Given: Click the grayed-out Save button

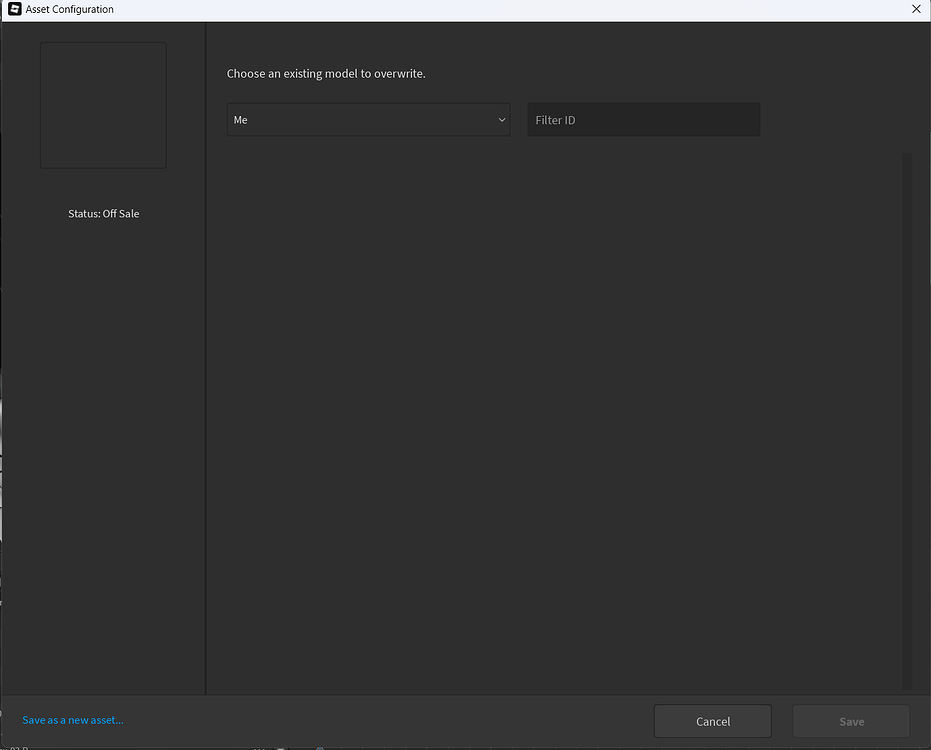Looking at the screenshot, I should coord(851,721).
